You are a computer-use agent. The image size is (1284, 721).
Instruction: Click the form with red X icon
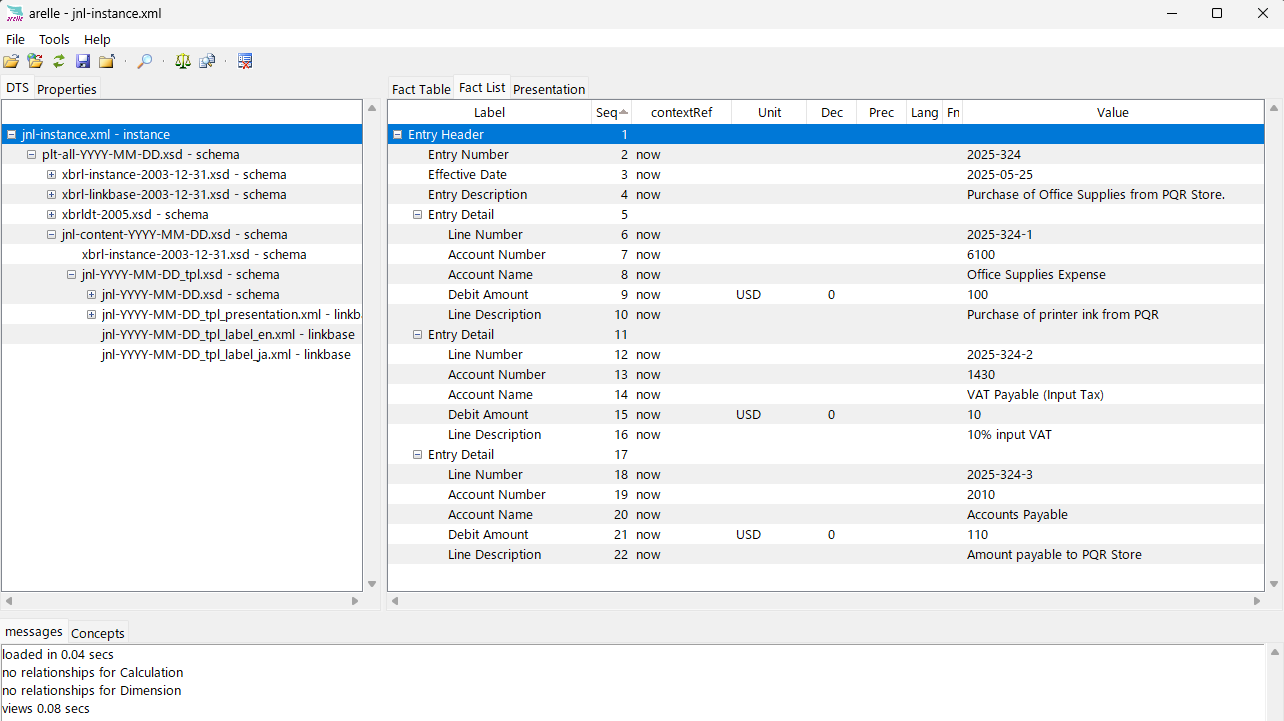[x=245, y=61]
